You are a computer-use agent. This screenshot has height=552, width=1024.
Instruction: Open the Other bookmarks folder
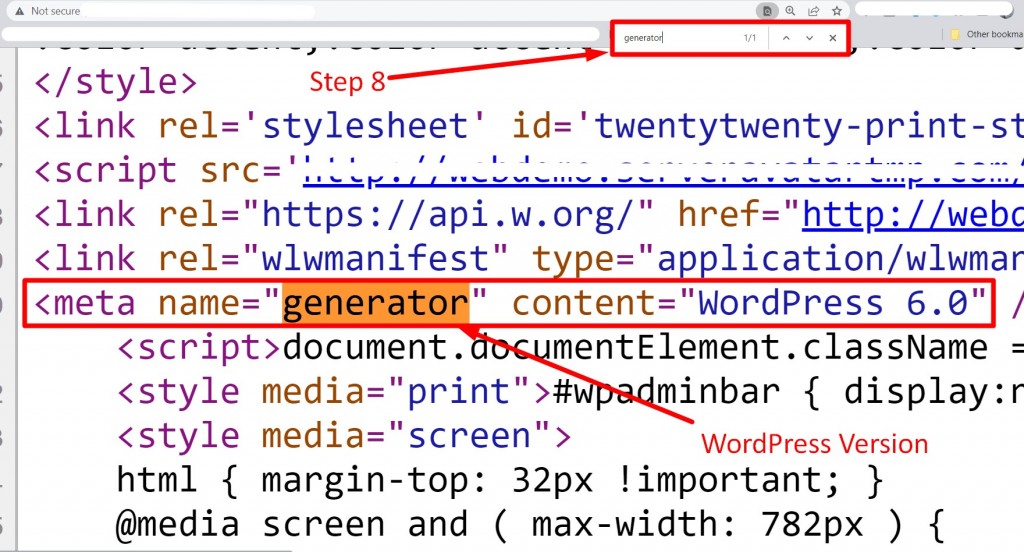coord(986,34)
